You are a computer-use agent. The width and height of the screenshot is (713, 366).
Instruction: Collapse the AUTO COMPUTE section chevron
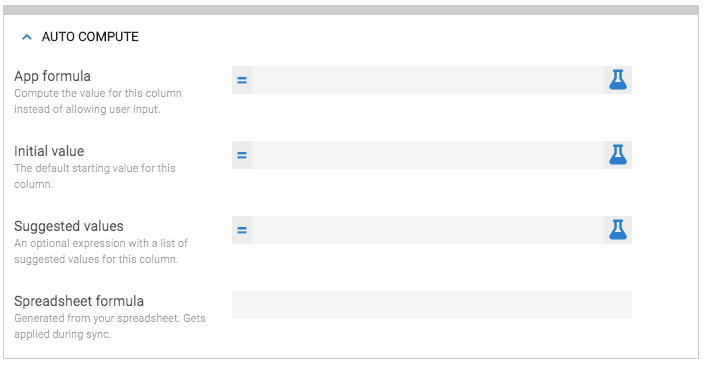(27, 37)
